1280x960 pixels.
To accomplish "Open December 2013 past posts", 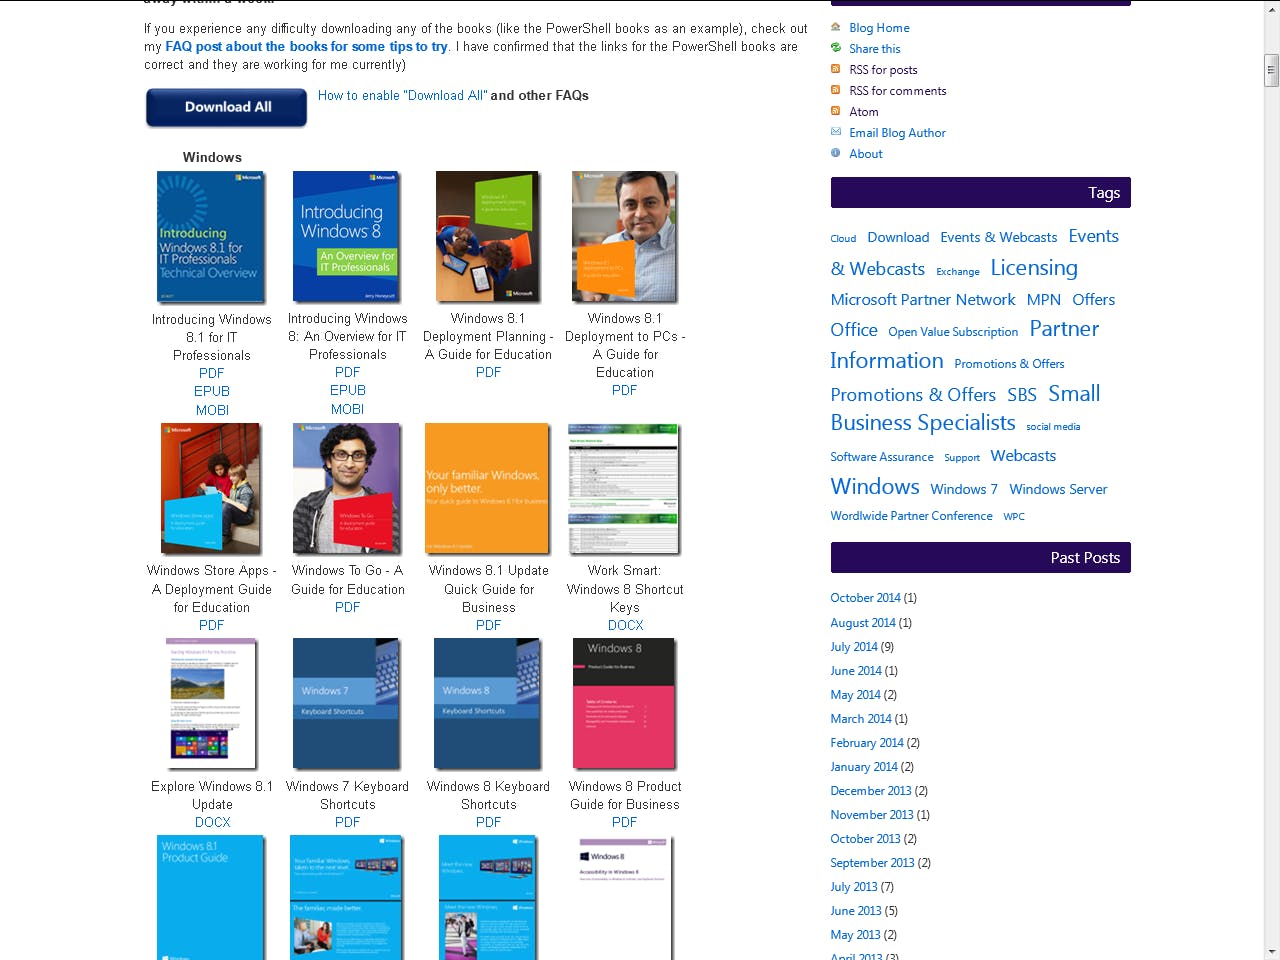I will coord(870,791).
